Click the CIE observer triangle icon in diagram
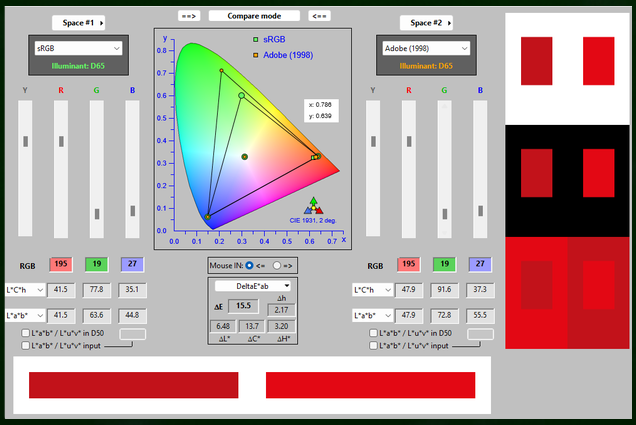This screenshot has height=425, width=636. [314, 206]
